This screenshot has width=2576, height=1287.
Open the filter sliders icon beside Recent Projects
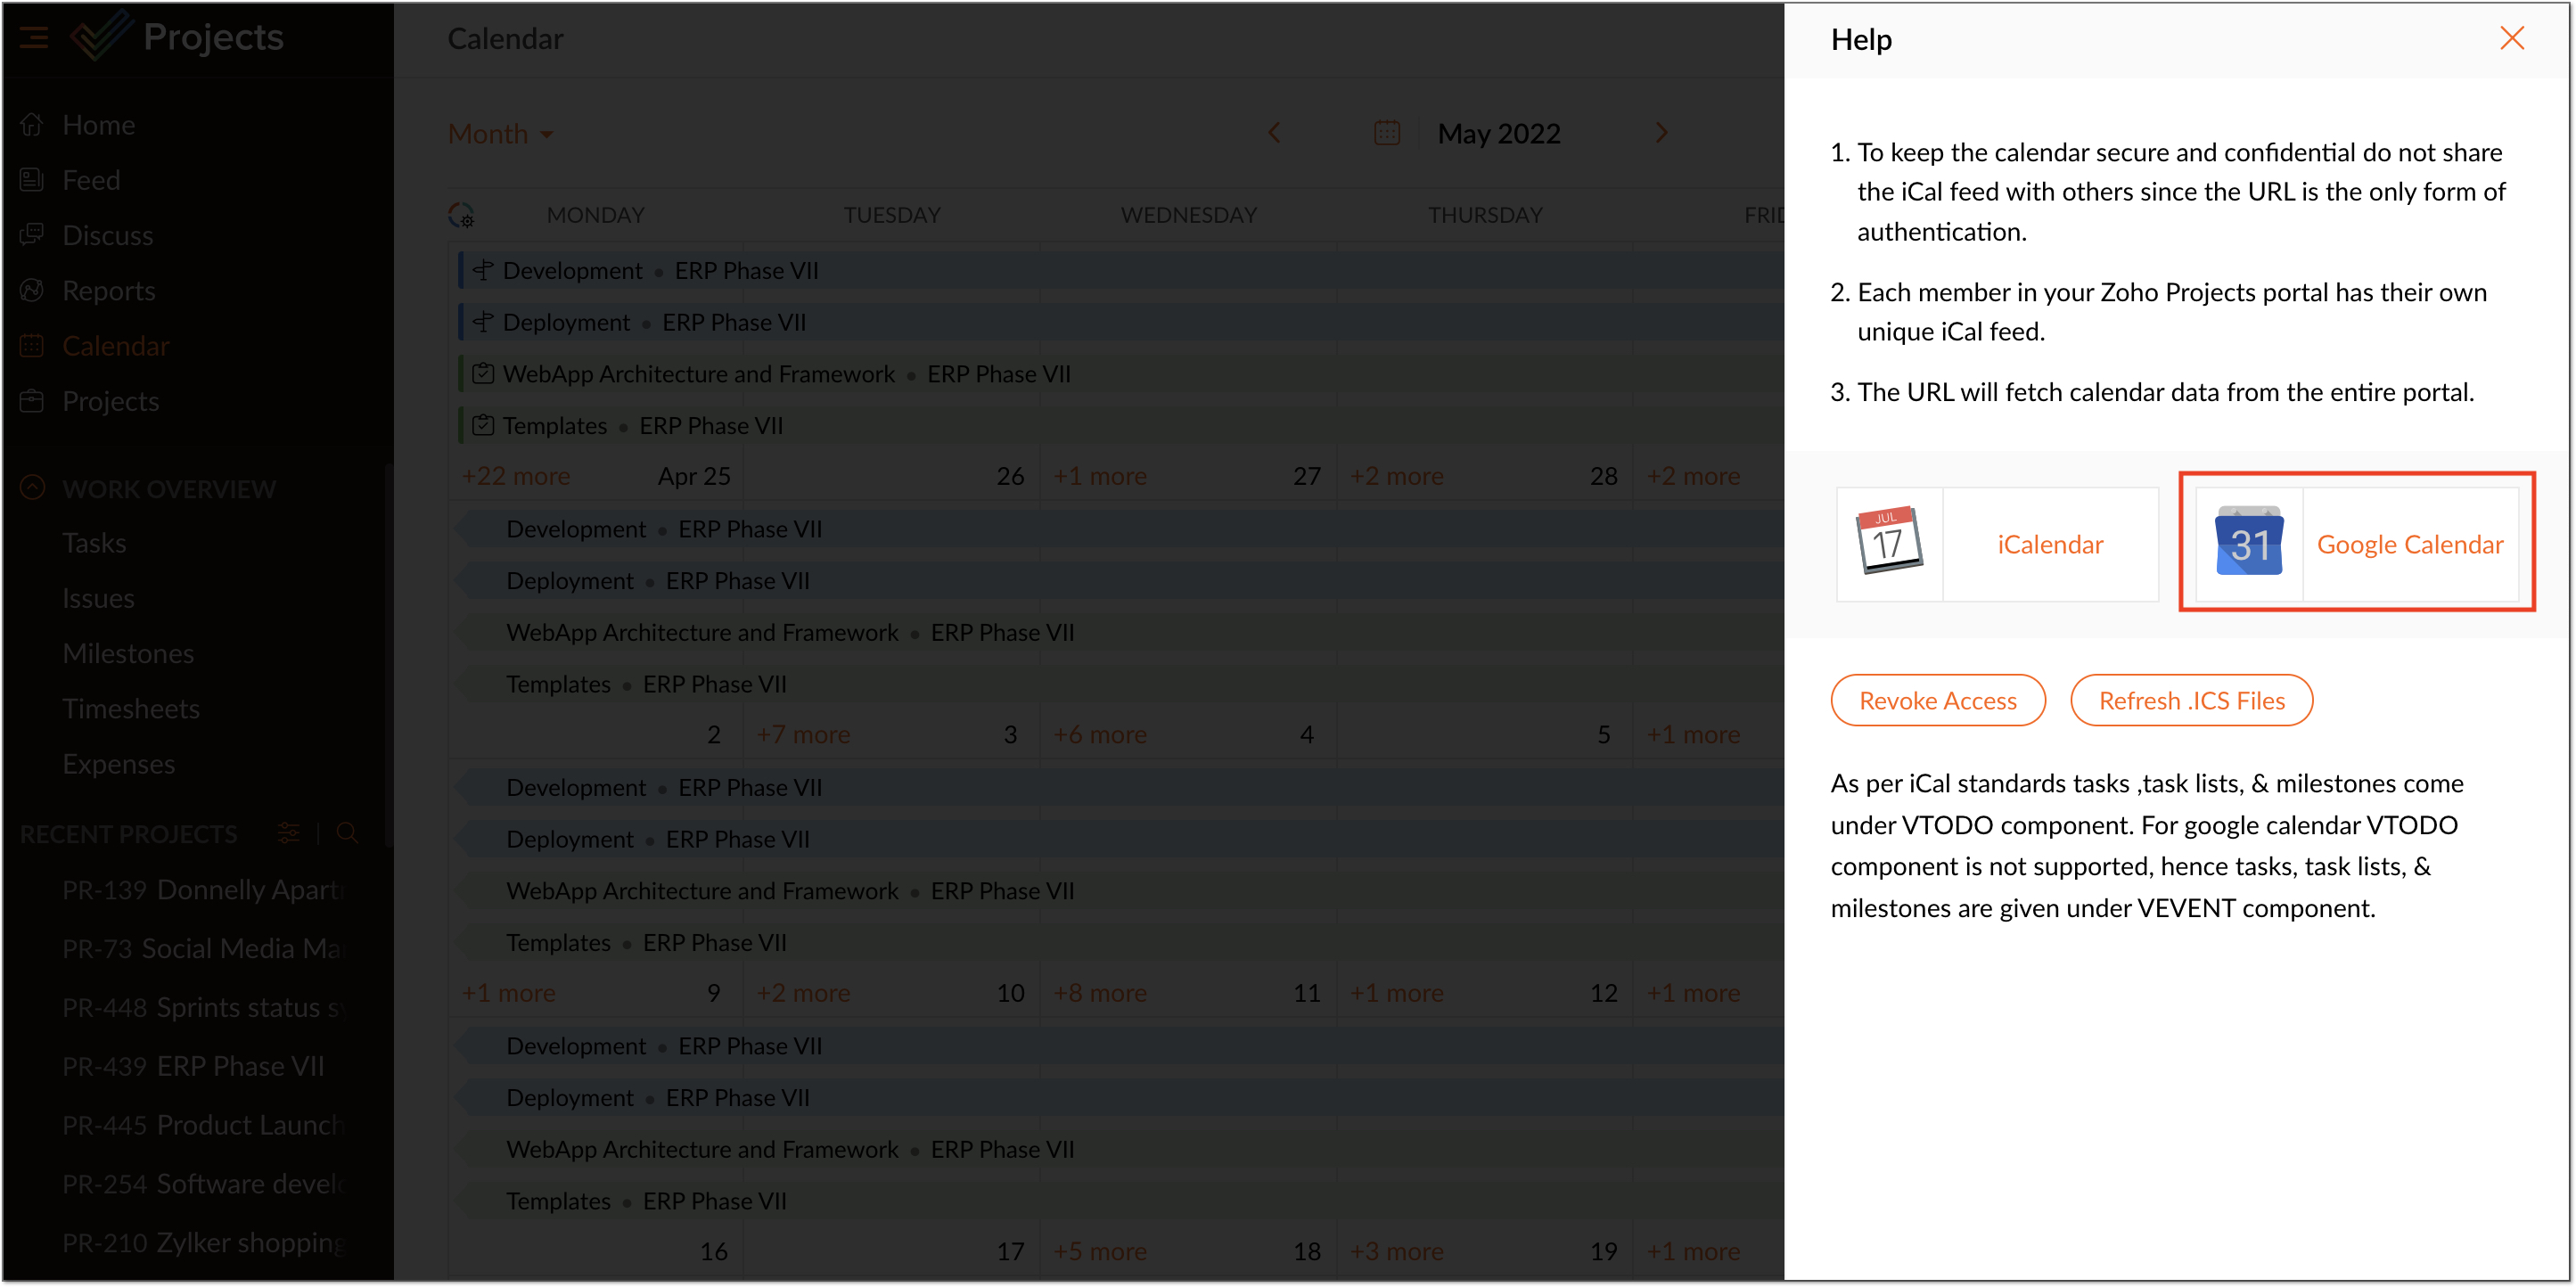[288, 833]
